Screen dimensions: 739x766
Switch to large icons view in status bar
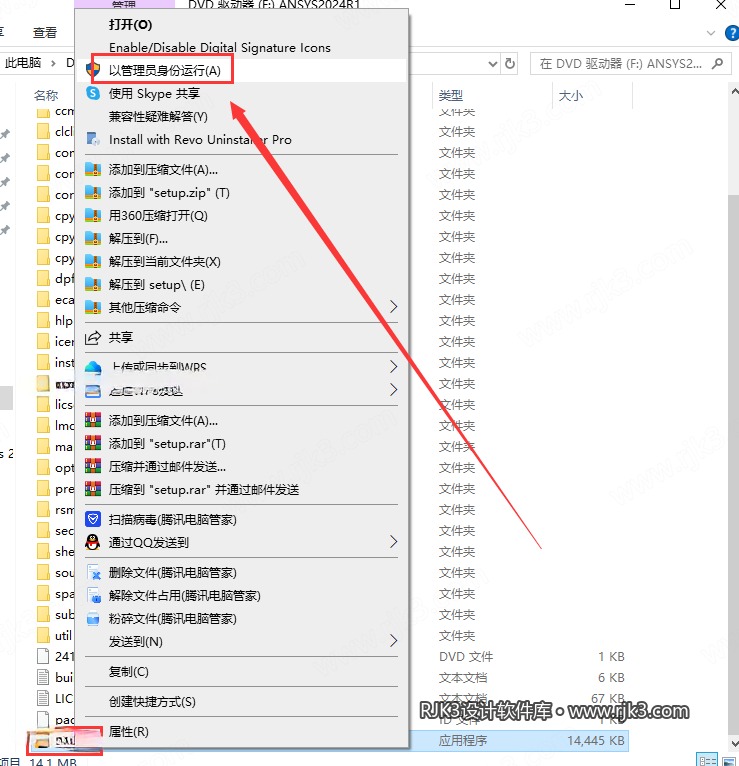point(729,761)
